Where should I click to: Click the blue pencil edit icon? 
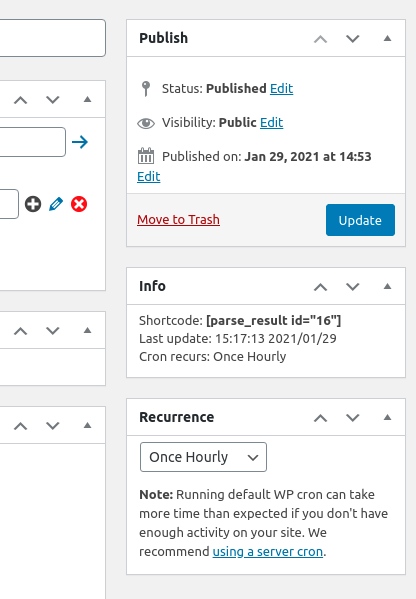(x=56, y=204)
